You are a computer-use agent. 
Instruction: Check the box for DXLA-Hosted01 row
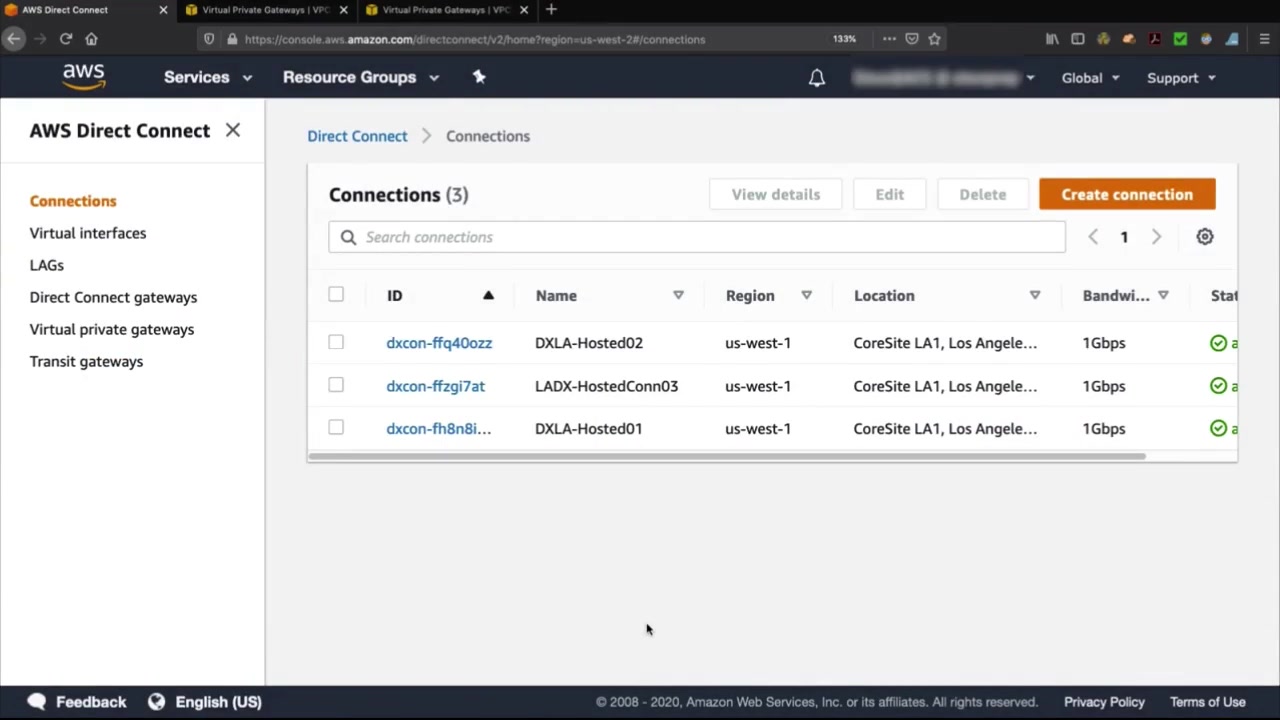(336, 427)
